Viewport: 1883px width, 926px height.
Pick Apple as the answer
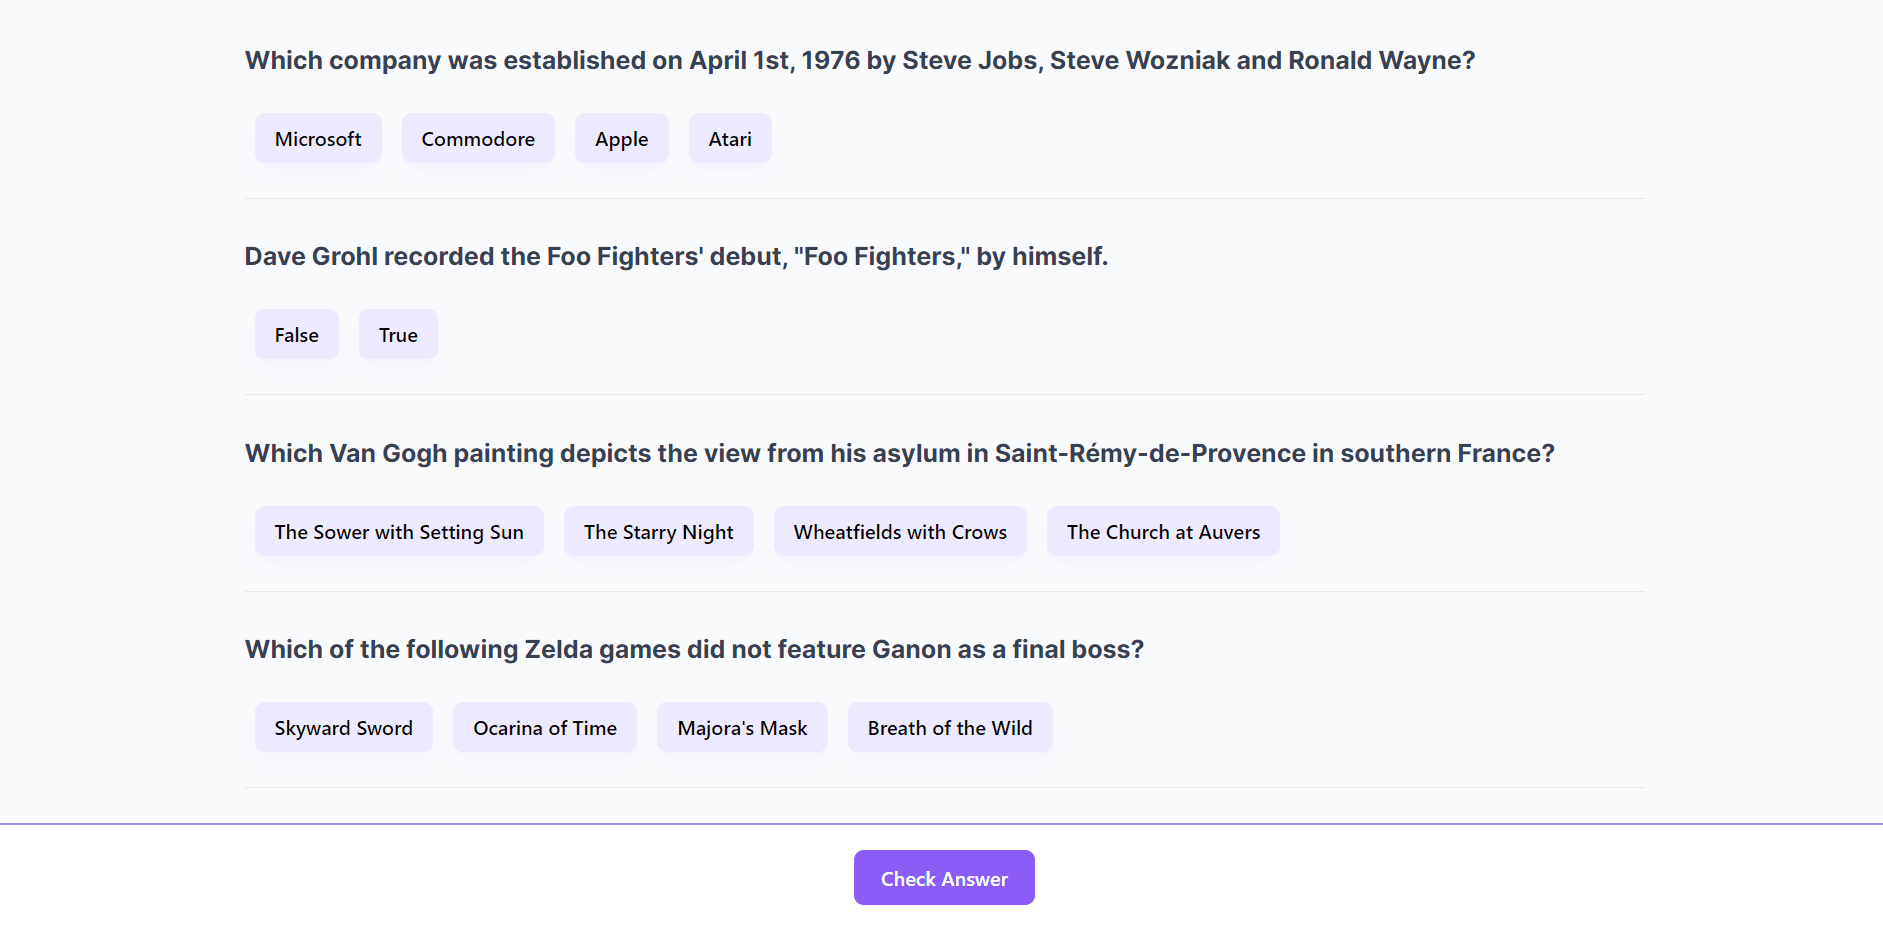click(x=621, y=139)
